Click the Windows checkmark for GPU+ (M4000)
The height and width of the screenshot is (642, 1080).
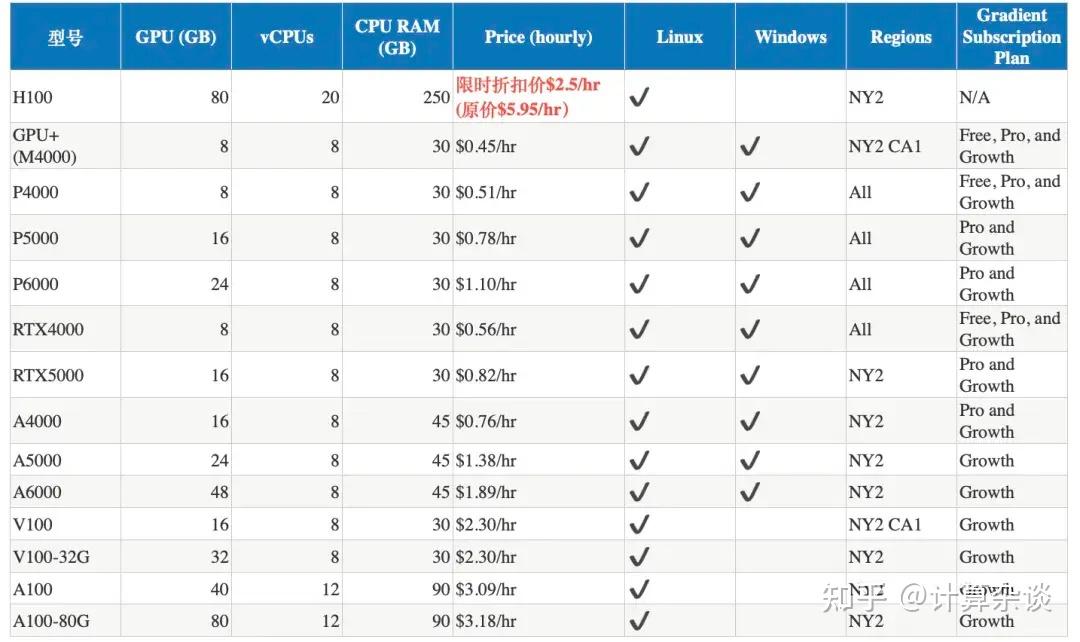750,146
